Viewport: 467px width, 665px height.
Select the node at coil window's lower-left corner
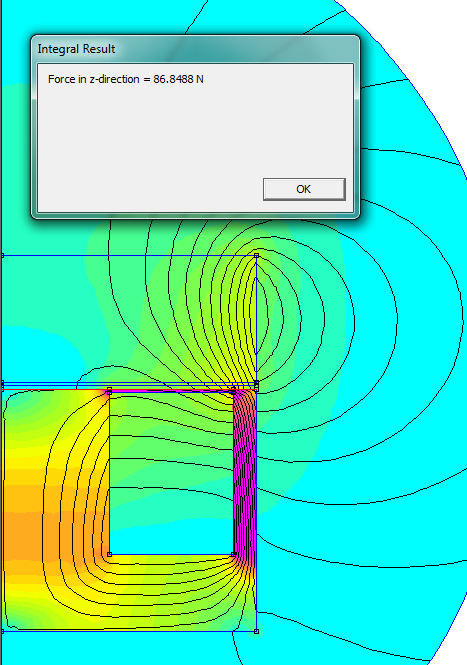click(109, 554)
